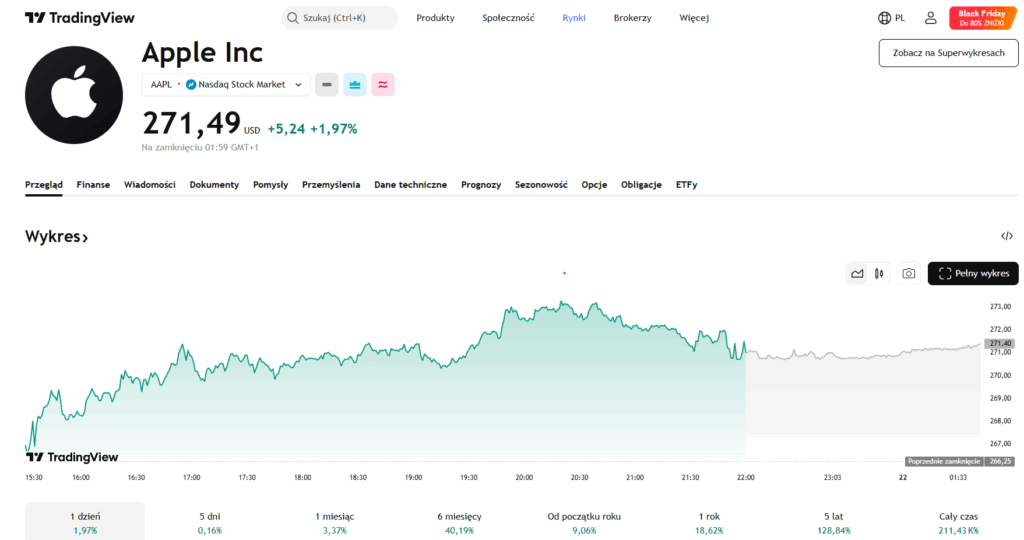Click the Nasdaq Stock Market exchange icon
Viewport: 1024px width, 540px height.
[x=191, y=84]
